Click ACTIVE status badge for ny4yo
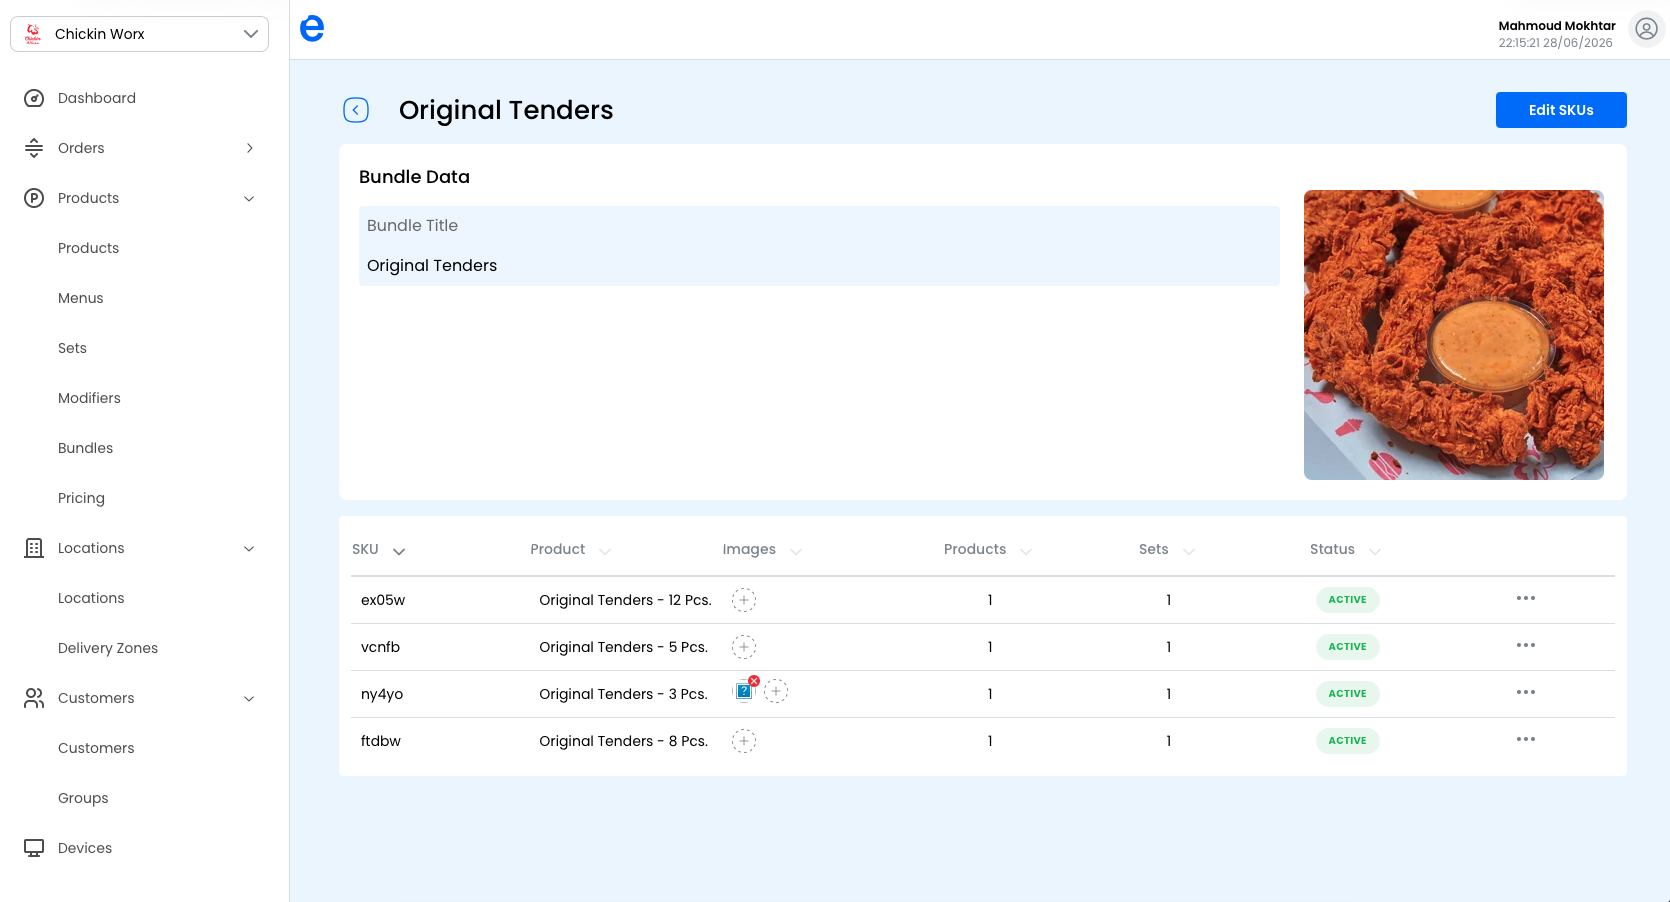Screen dimensions: 1670x902 click(x=1347, y=694)
